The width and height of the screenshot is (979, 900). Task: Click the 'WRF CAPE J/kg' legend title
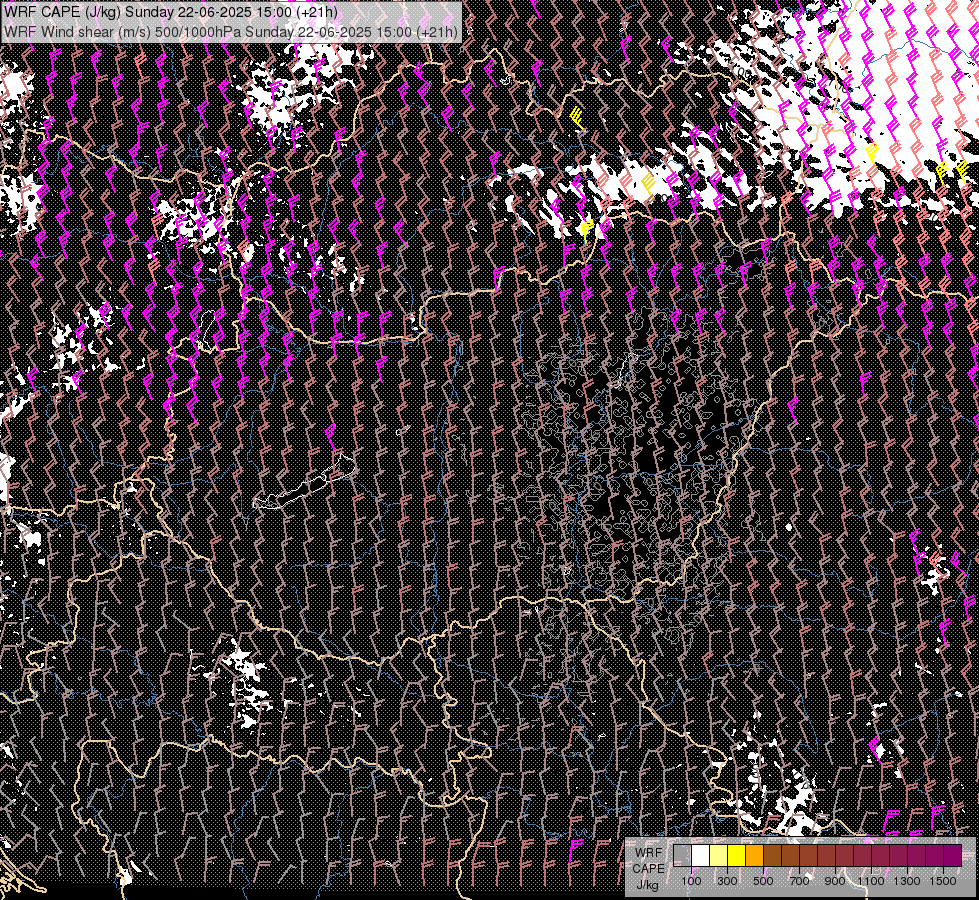pos(648,869)
